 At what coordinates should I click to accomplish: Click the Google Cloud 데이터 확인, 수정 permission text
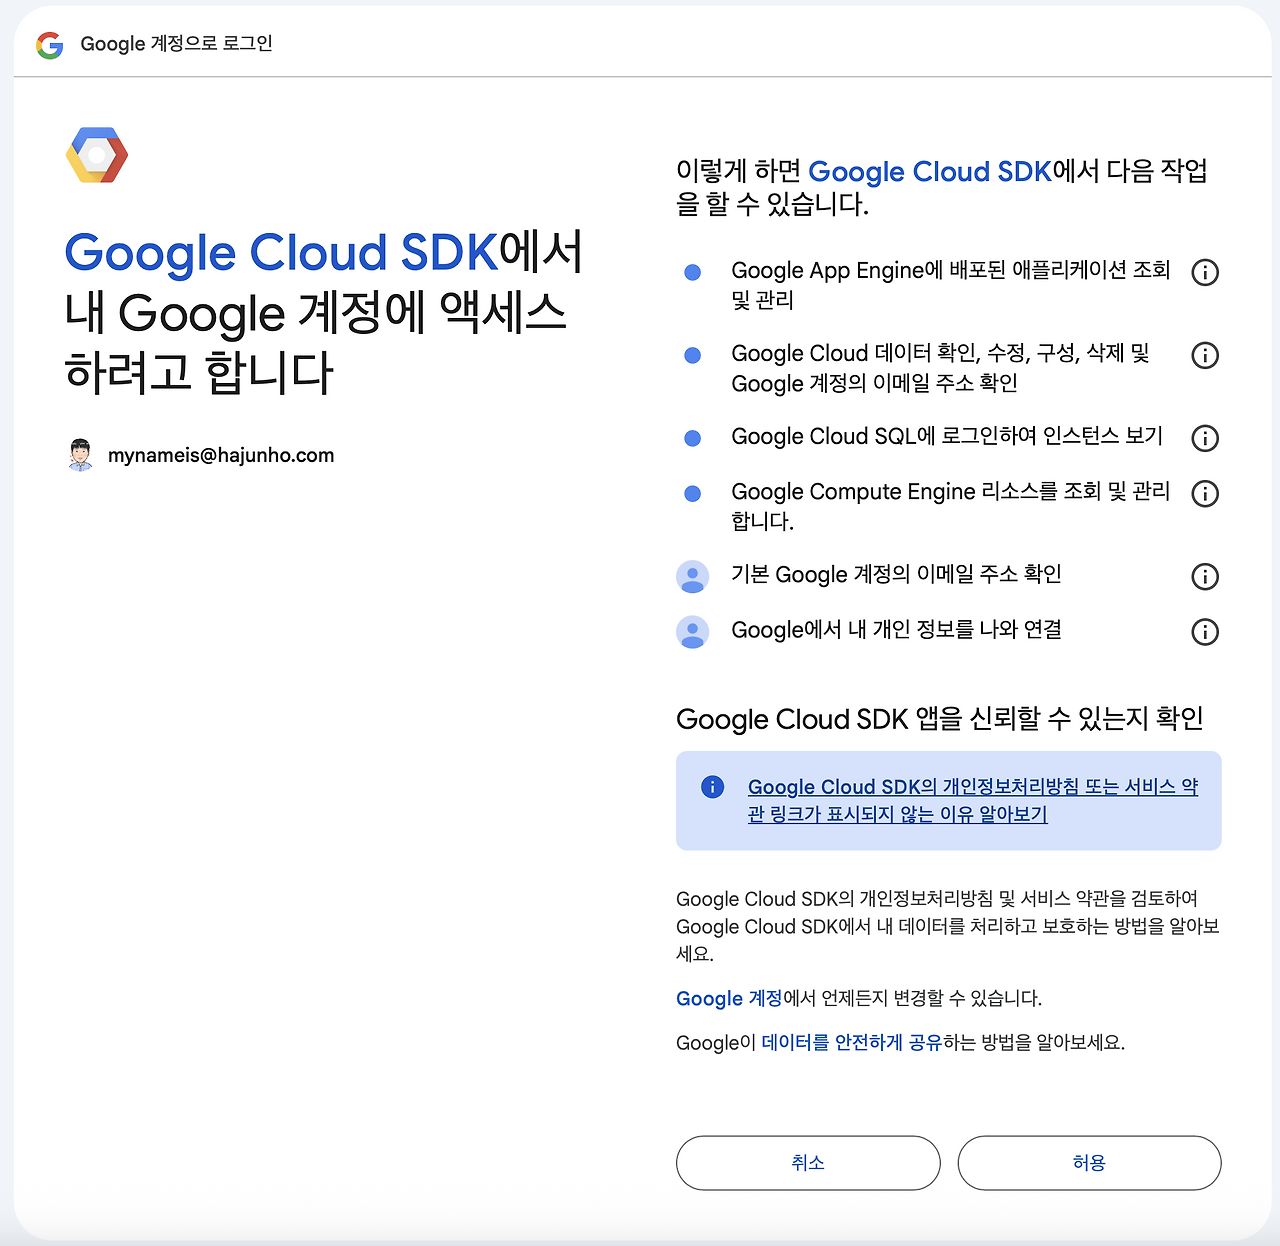pos(941,368)
